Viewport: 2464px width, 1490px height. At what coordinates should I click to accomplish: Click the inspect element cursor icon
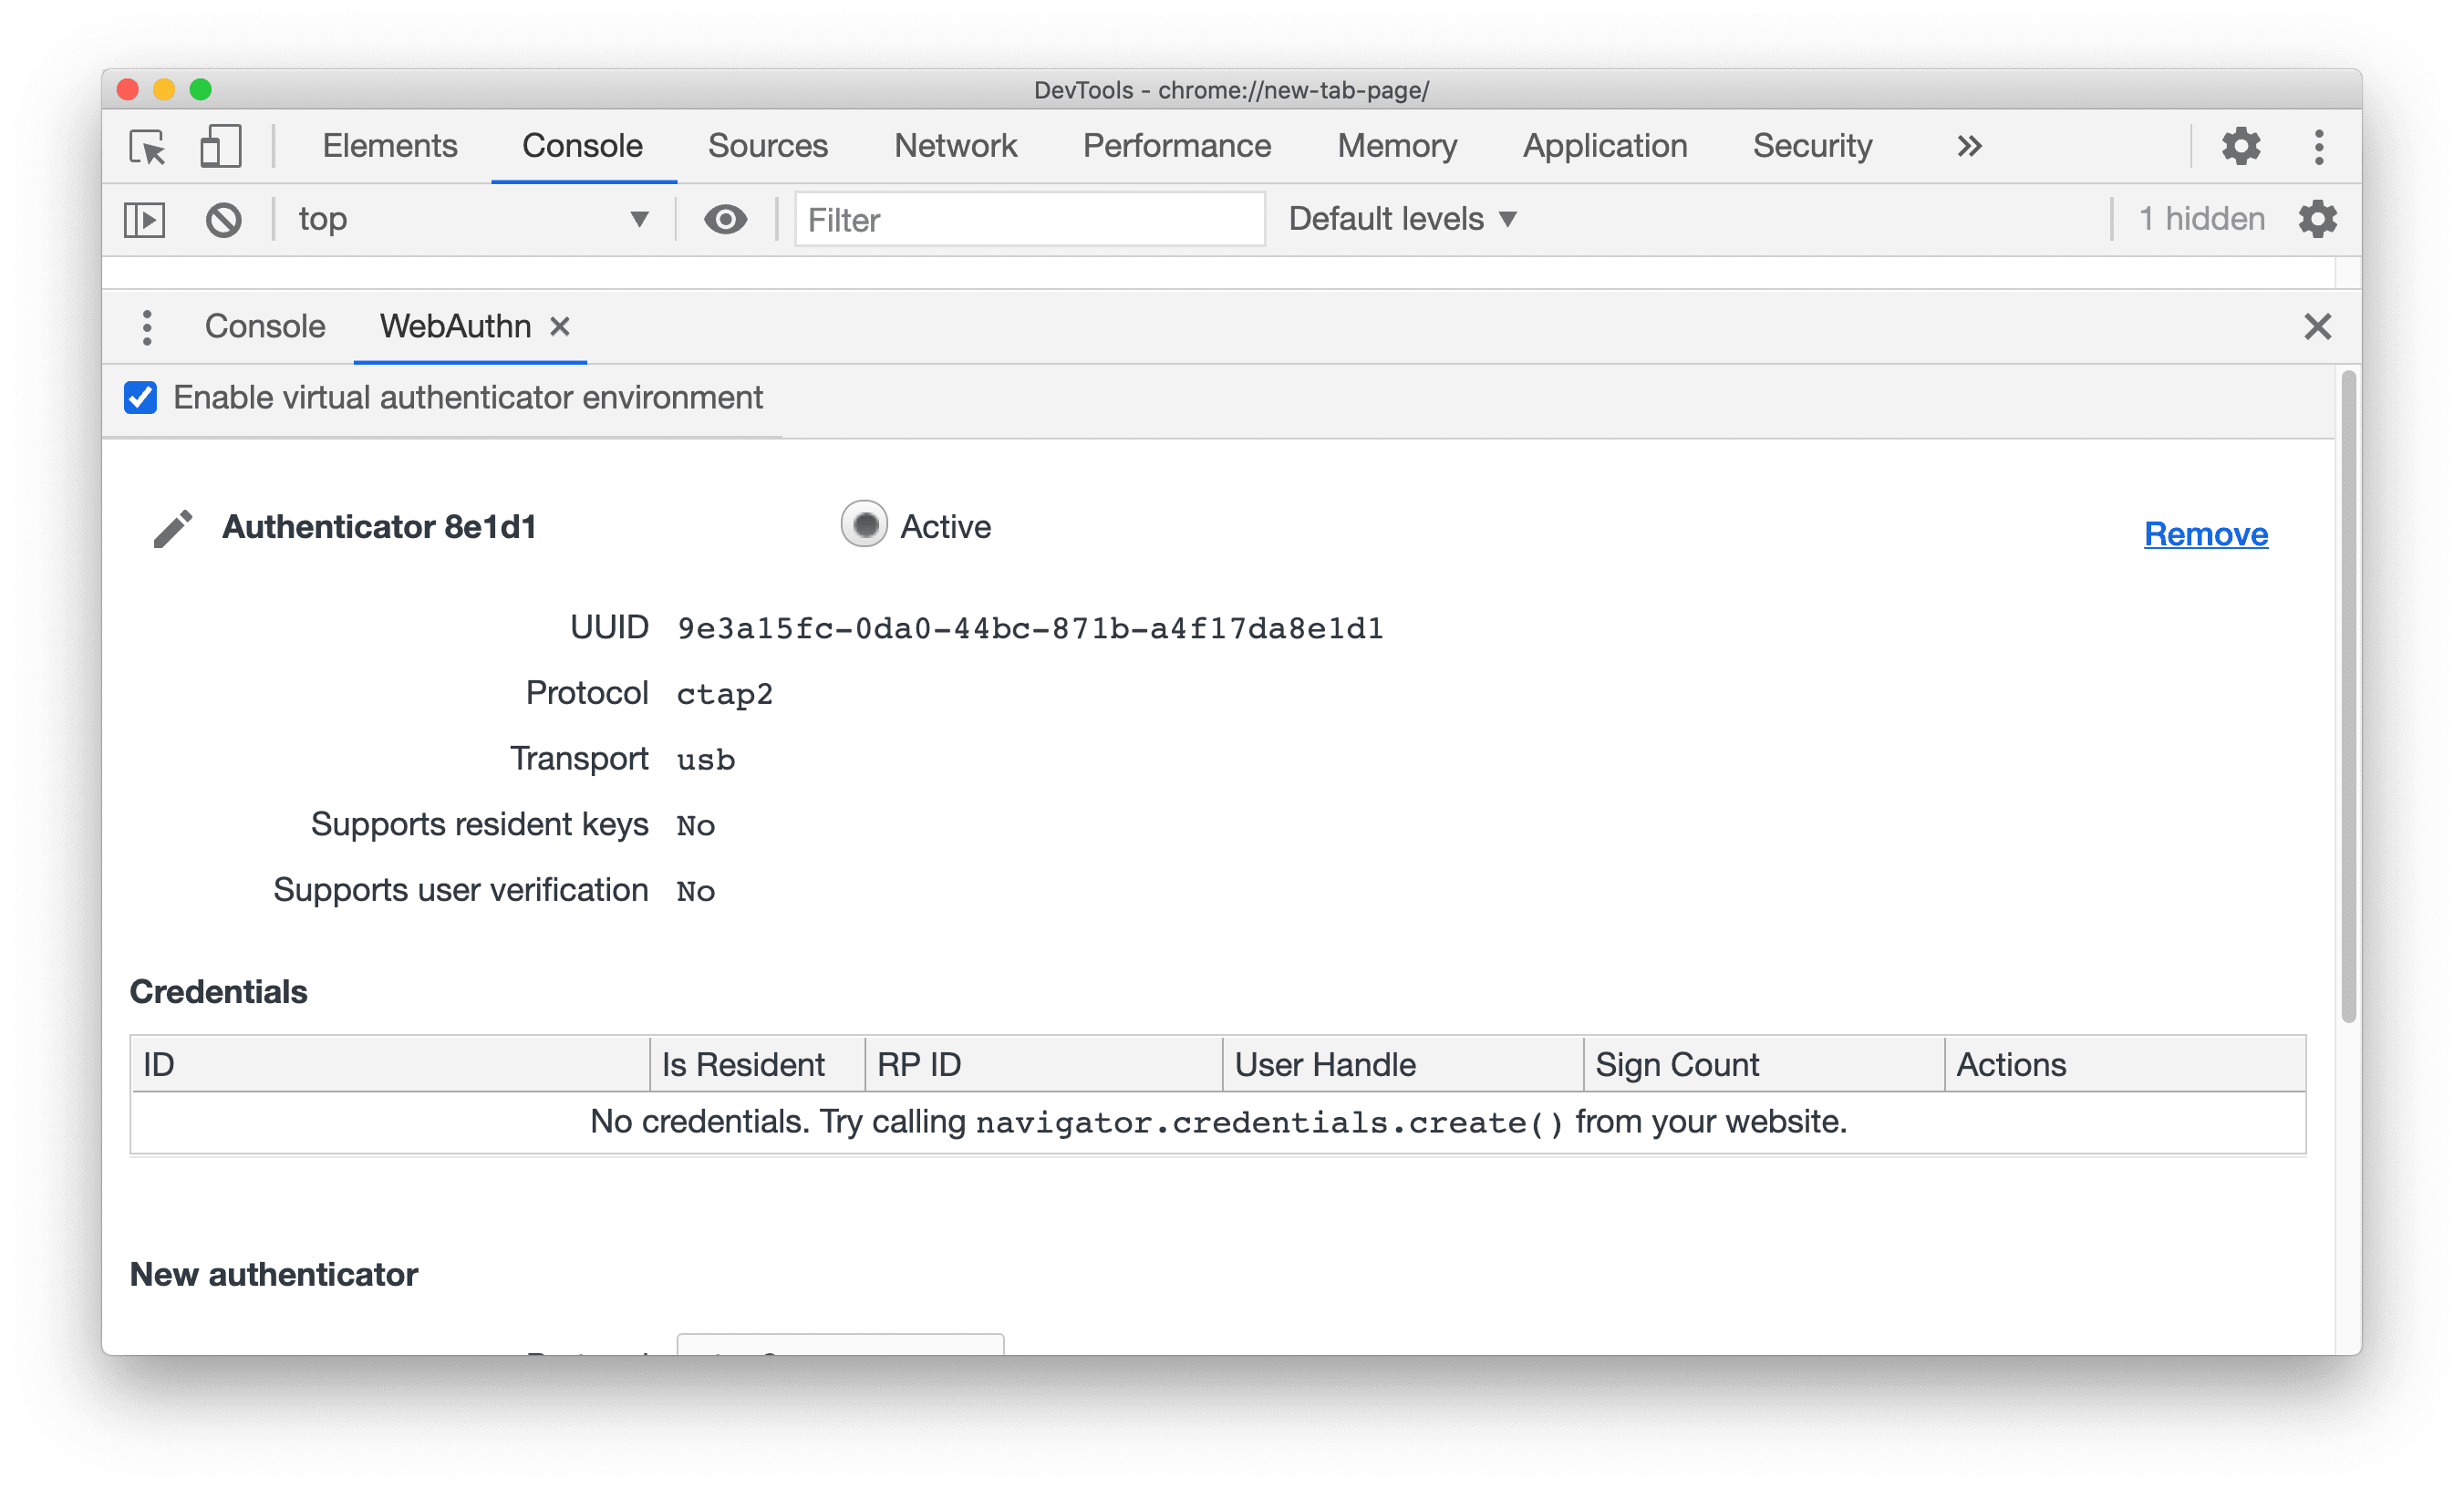(148, 146)
